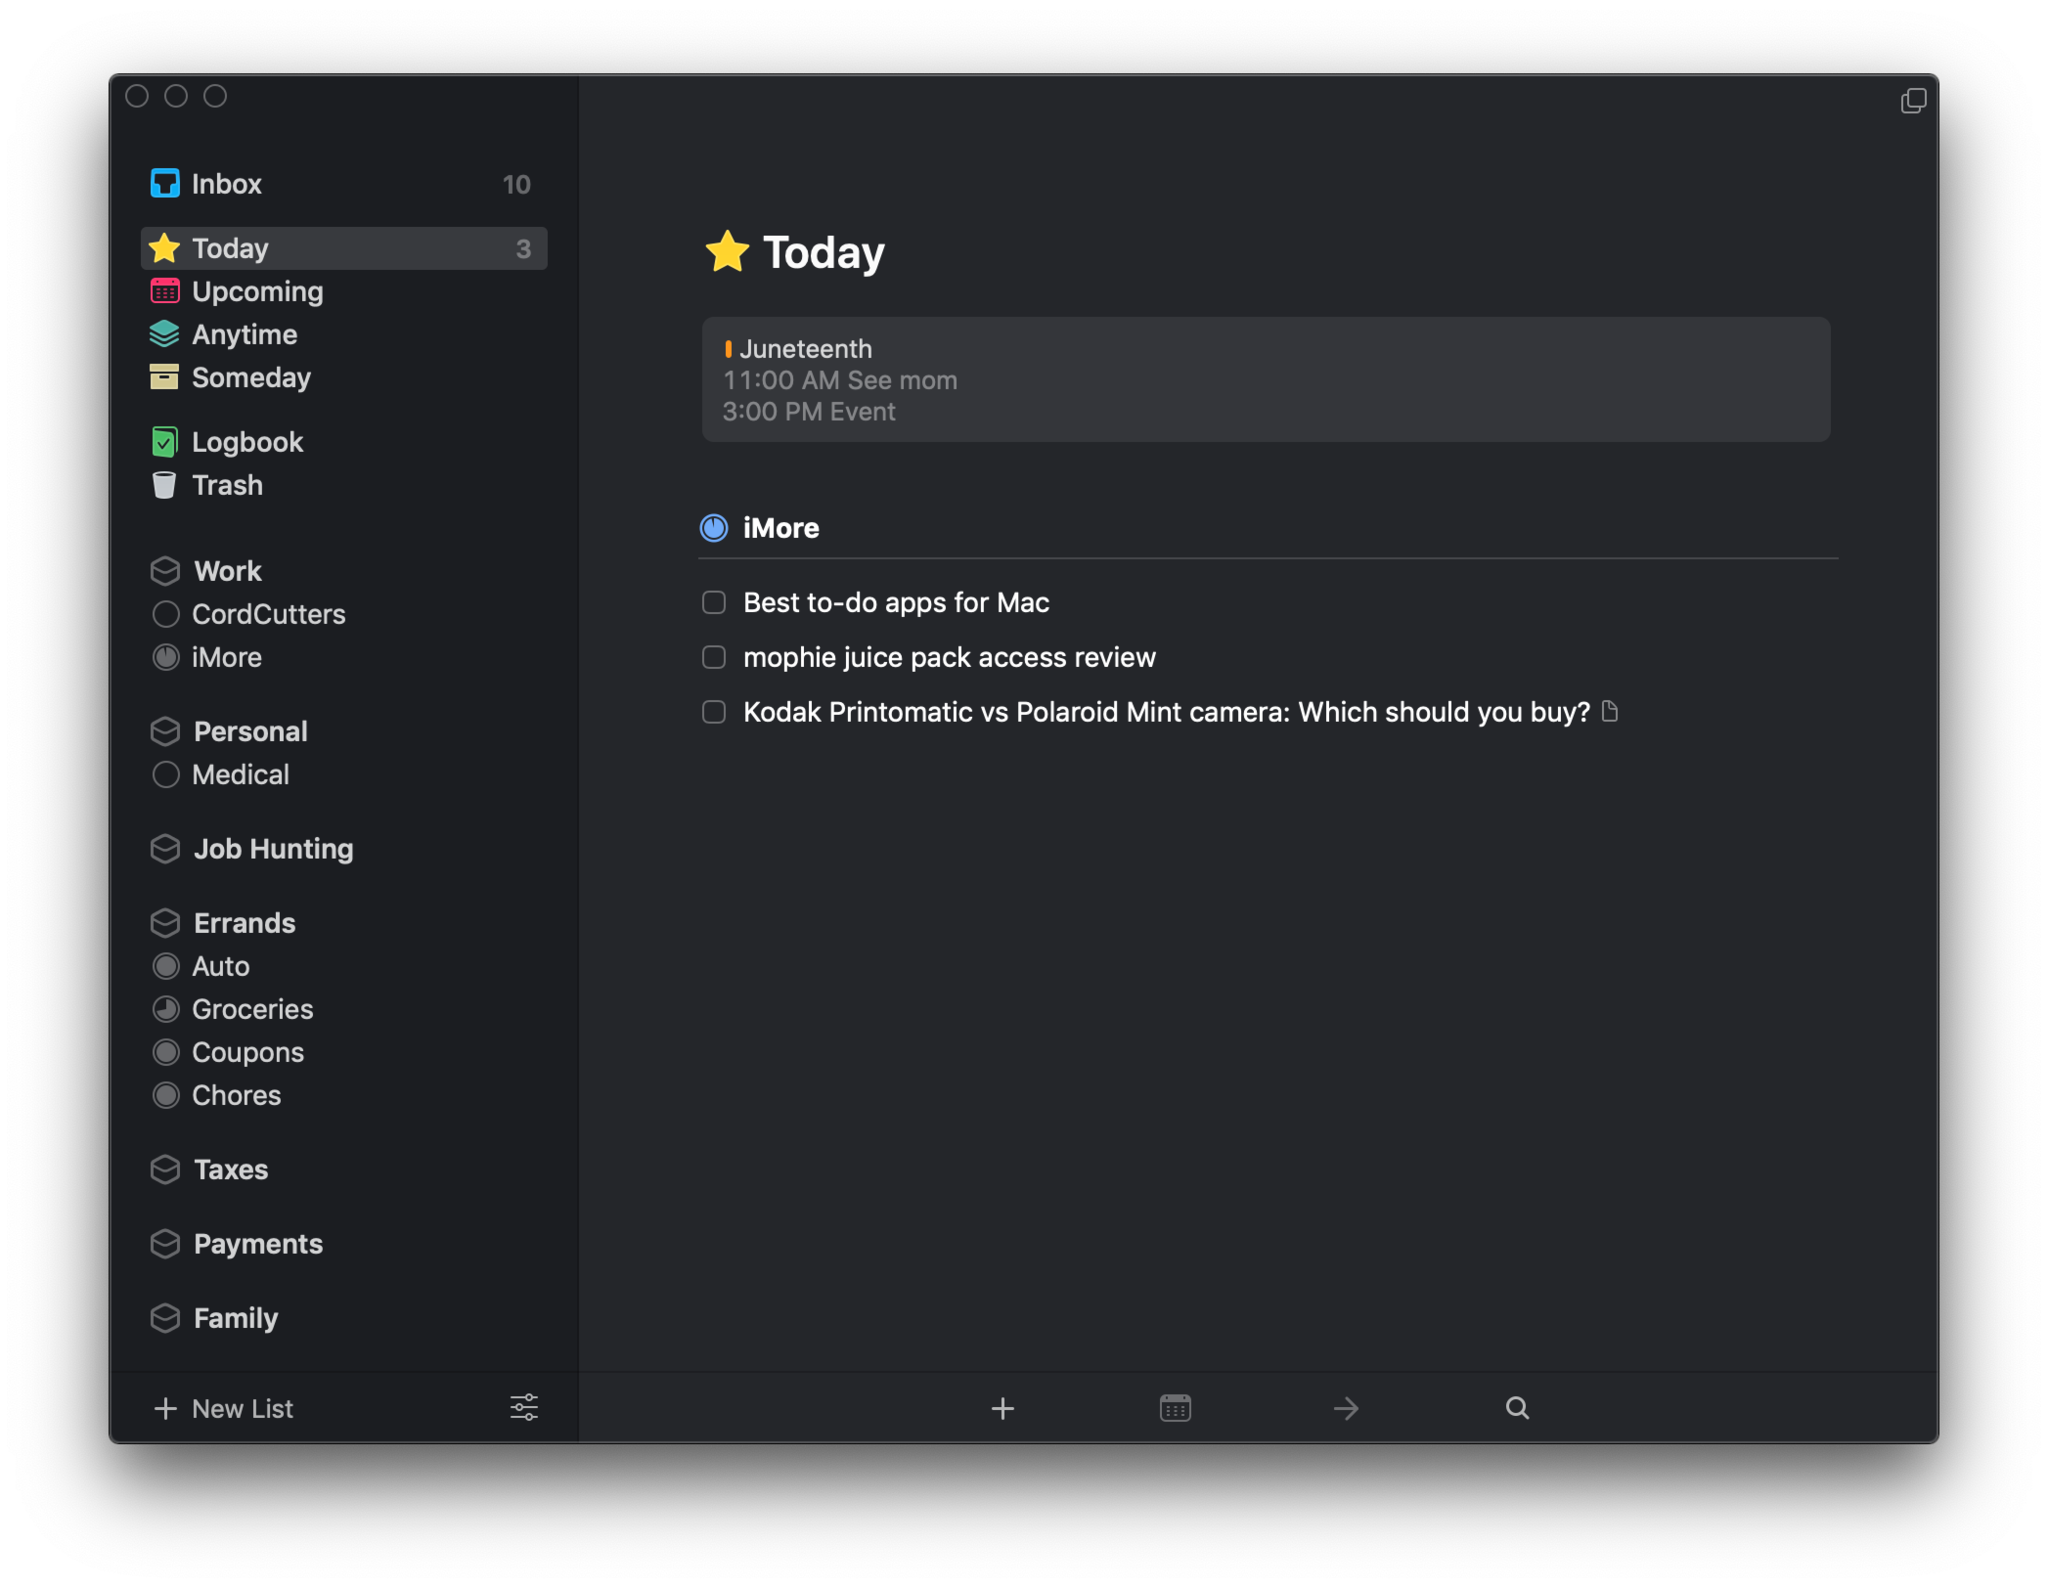Screen dimensions: 2048x1588
Task: Expand the Personal area group
Action: (249, 730)
